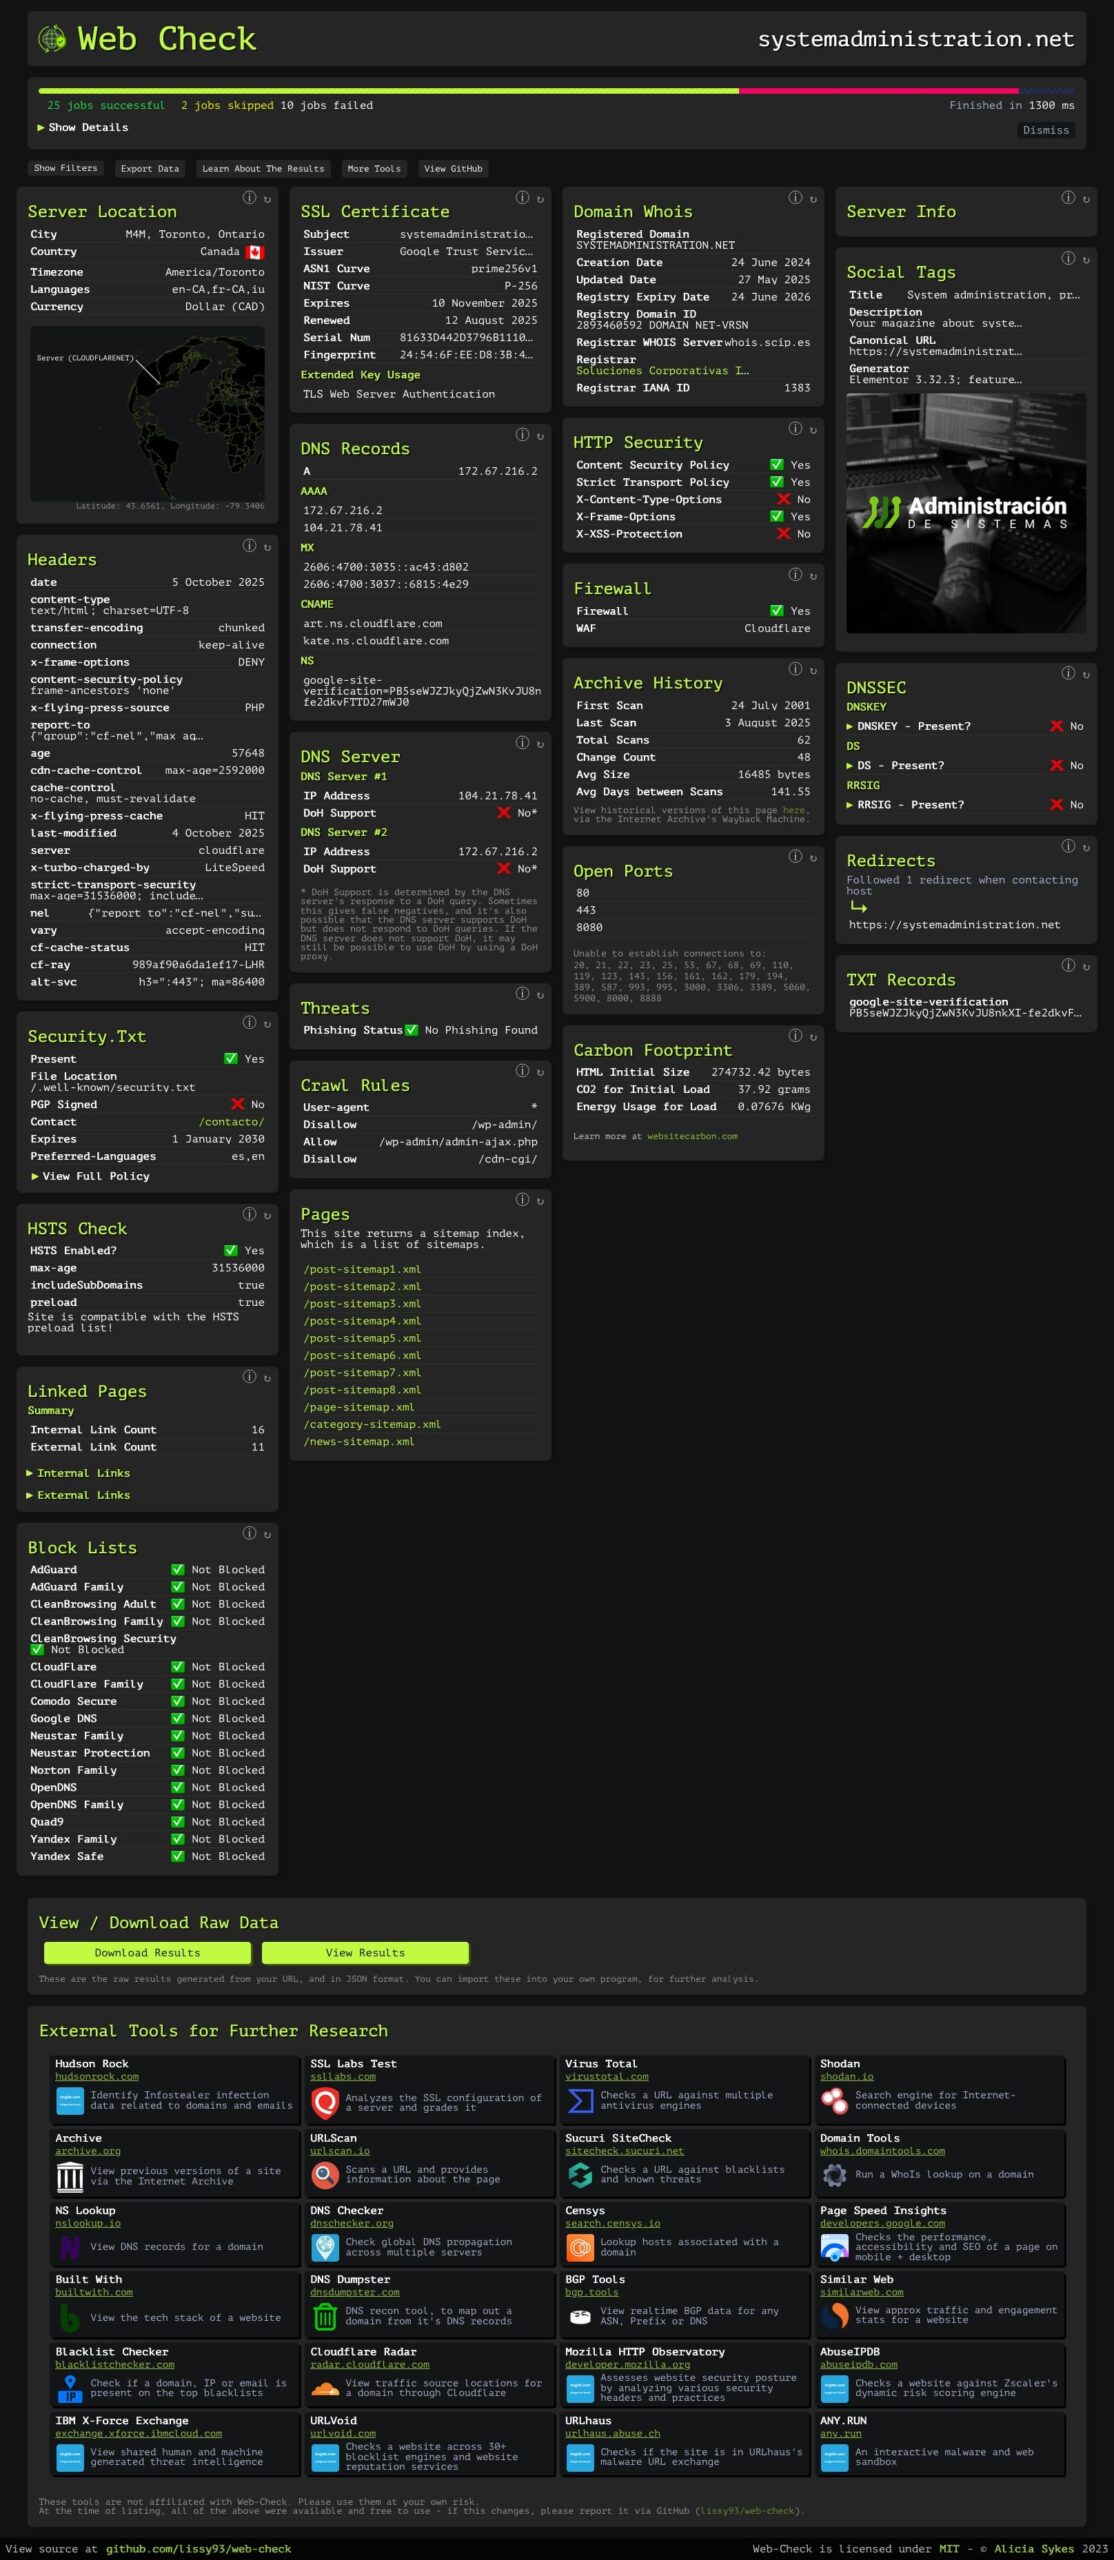Click the Web Check globe logo icon

tap(52, 39)
